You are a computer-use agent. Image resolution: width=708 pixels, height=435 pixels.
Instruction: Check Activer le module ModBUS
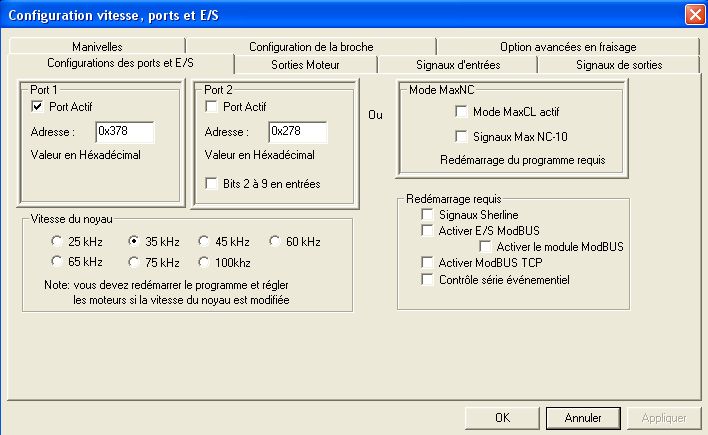click(x=485, y=247)
